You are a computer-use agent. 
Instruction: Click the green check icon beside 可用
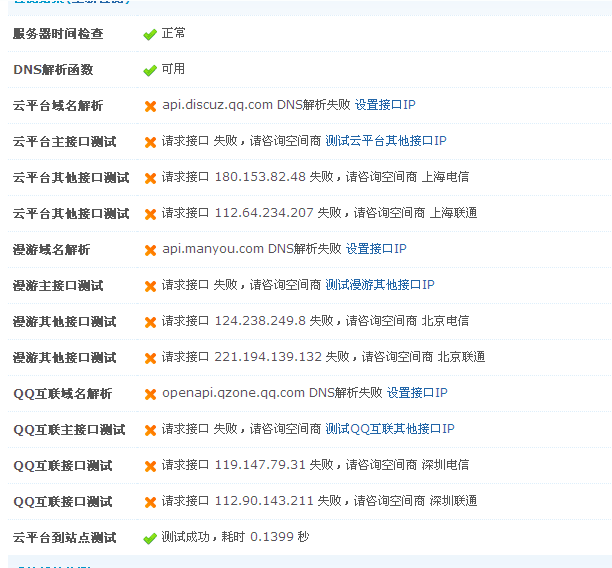[150, 71]
